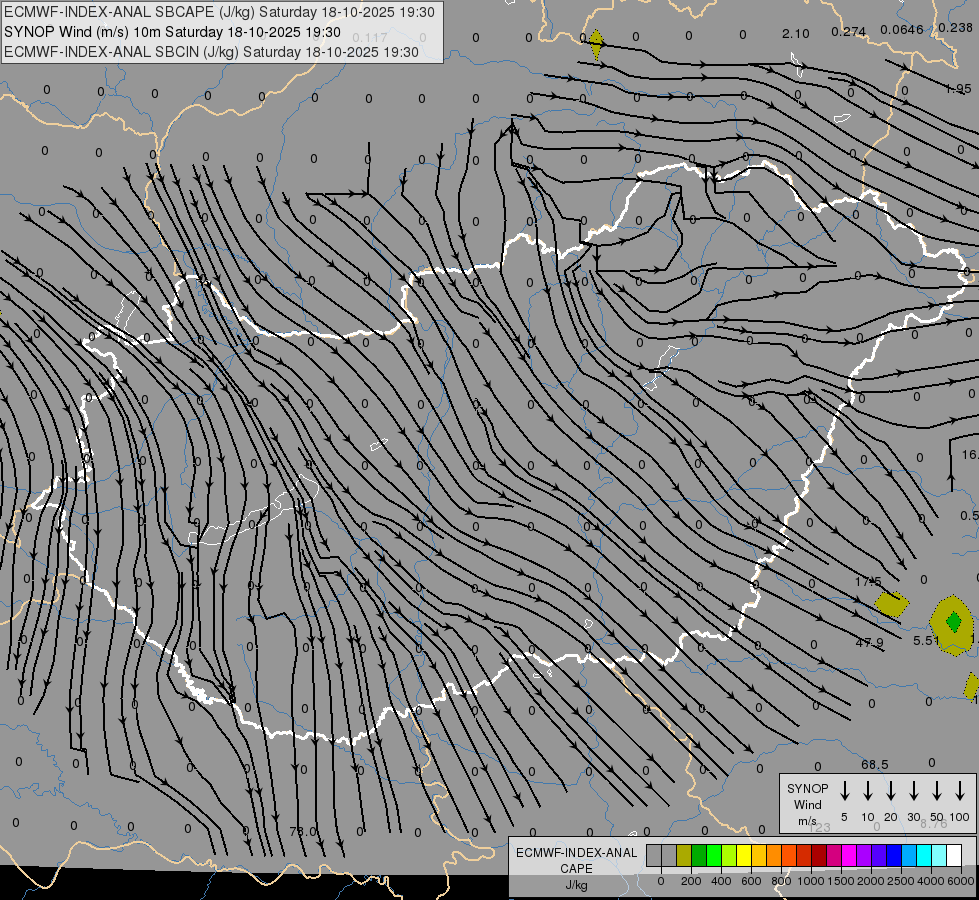
Task: Click the 0.274 value on the map
Action: [849, 31]
